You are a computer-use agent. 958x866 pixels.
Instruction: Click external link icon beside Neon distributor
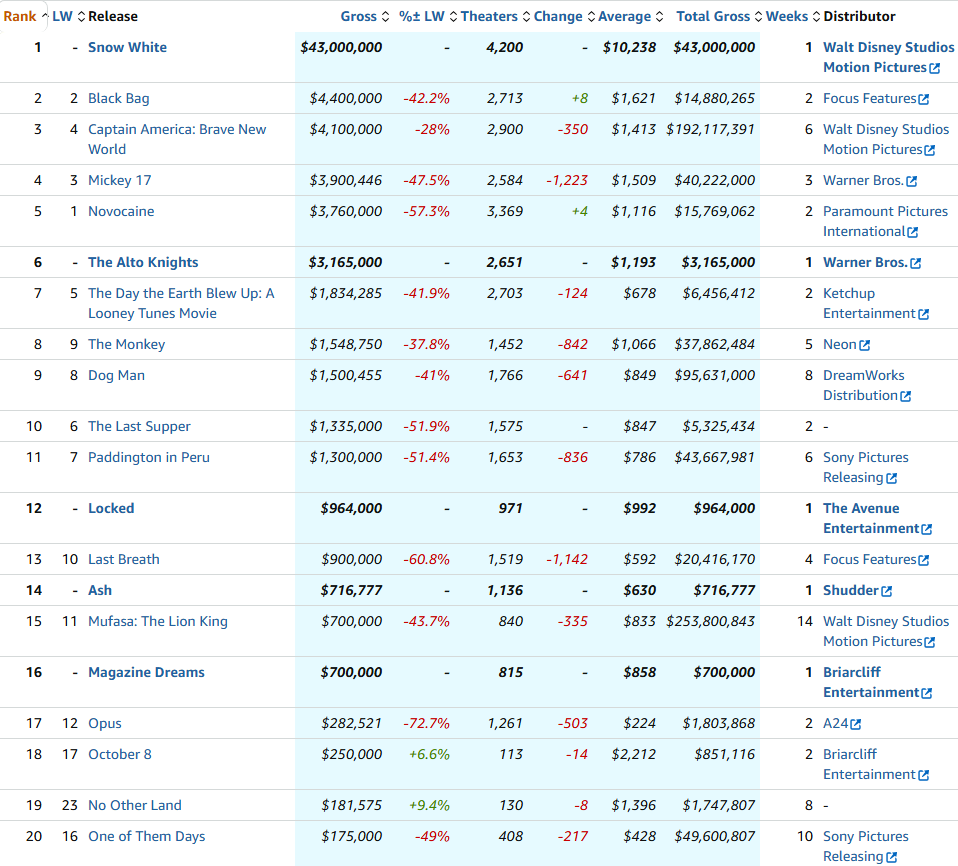[864, 345]
